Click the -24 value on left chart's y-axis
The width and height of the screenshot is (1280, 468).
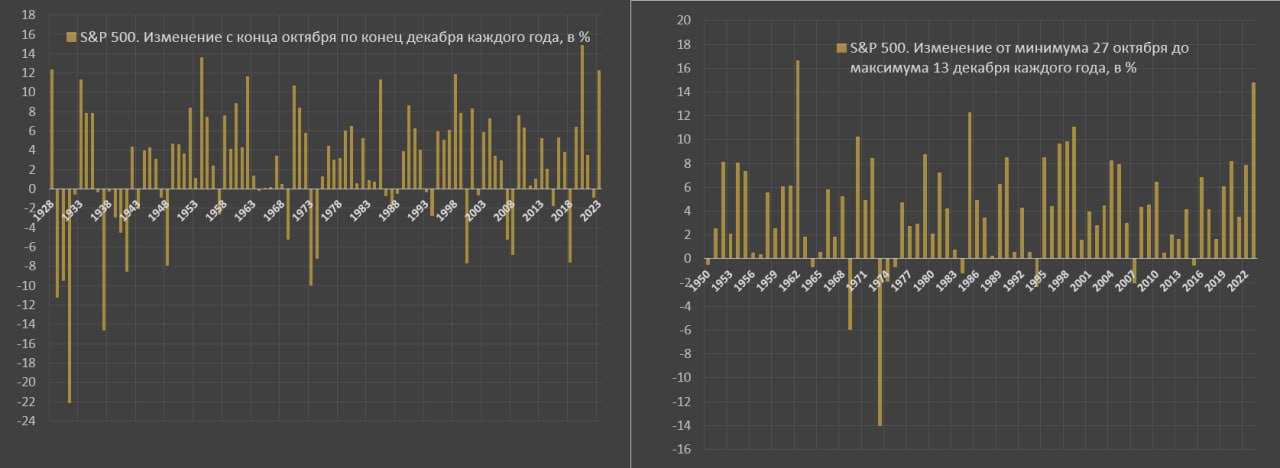tap(29, 421)
